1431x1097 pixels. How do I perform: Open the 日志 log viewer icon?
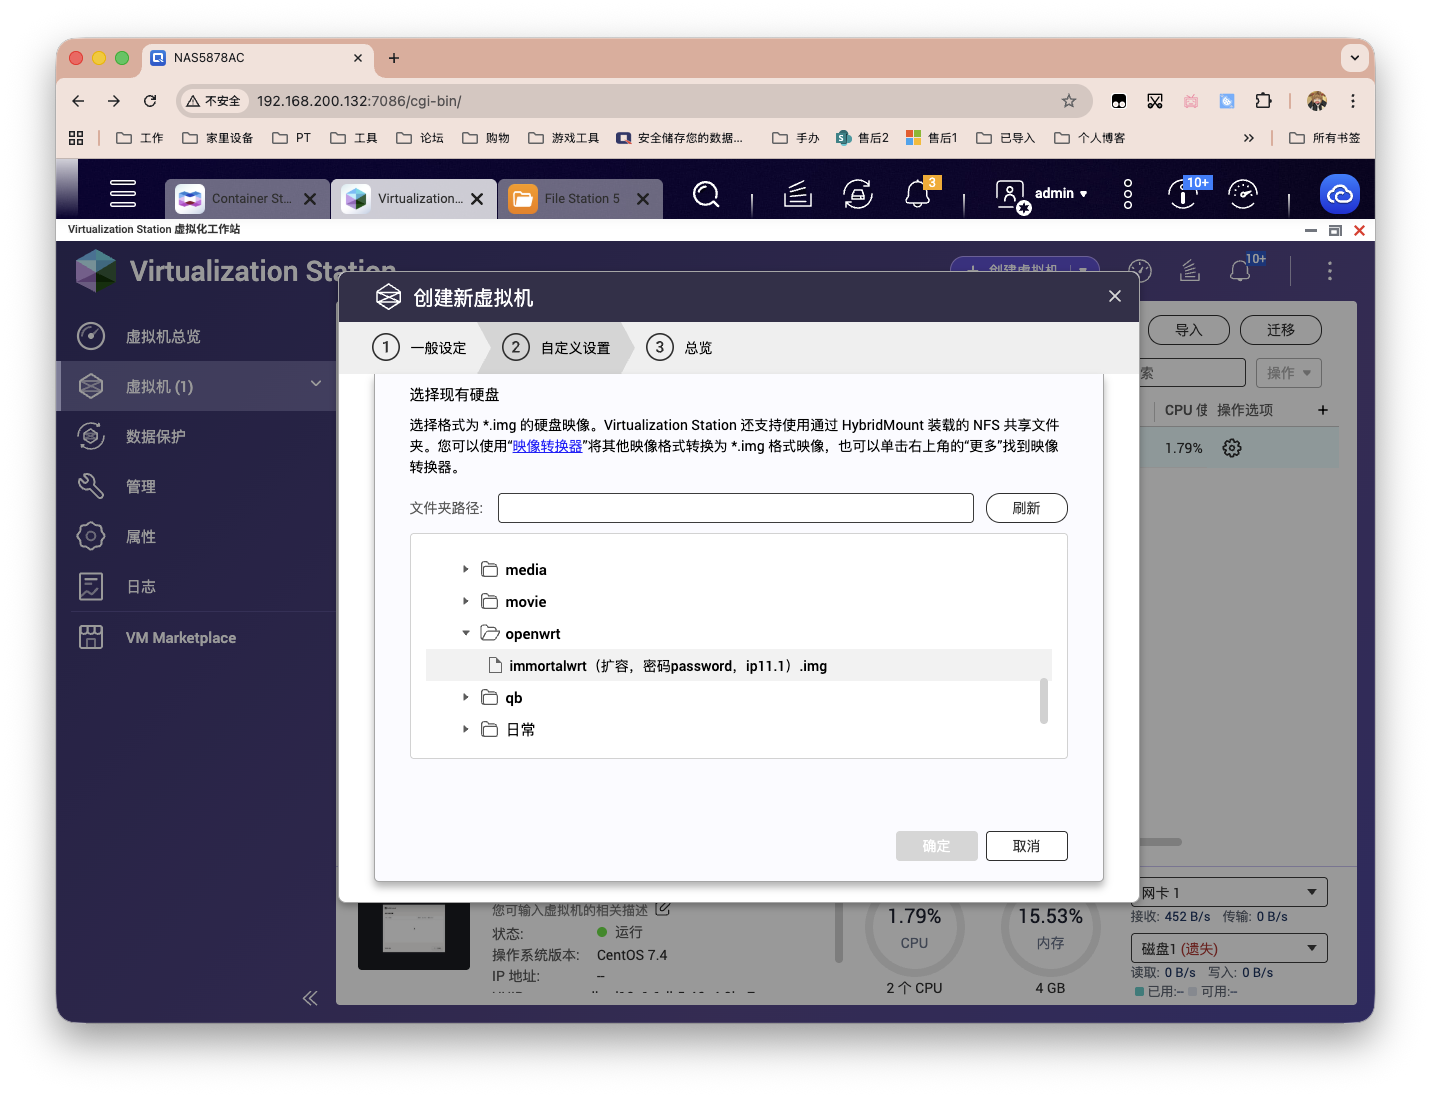point(91,586)
